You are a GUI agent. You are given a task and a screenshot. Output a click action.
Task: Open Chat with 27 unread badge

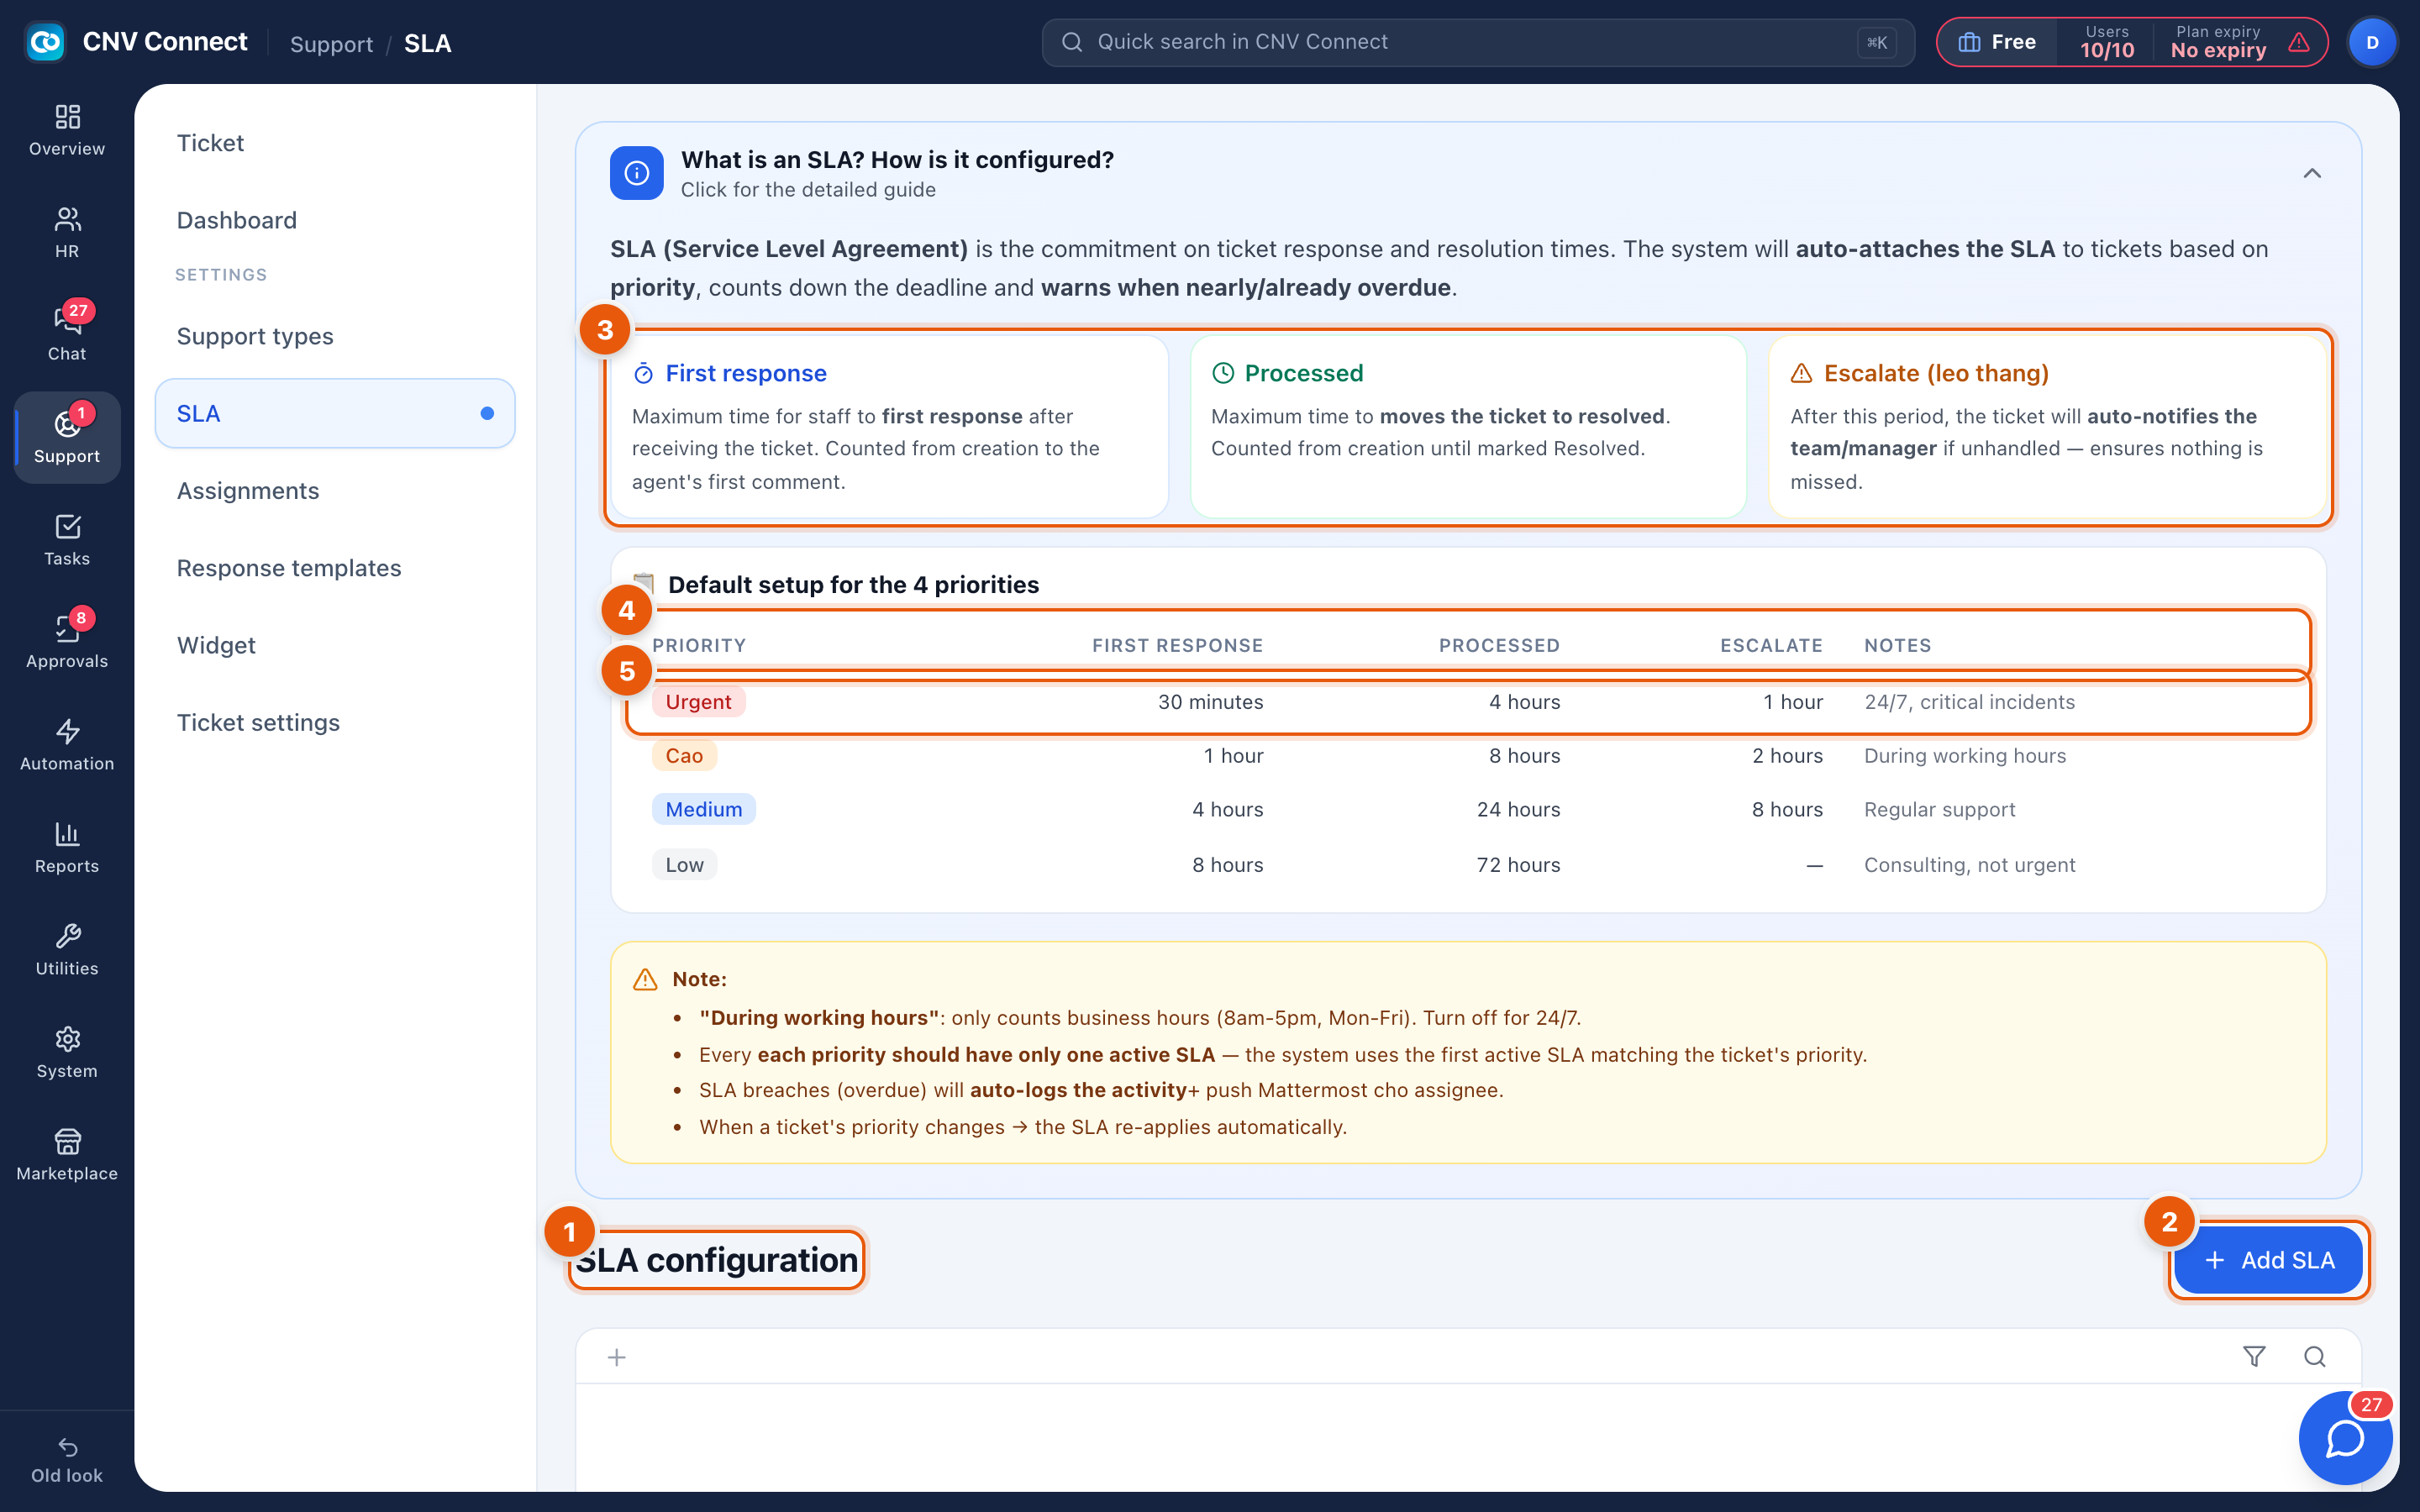pyautogui.click(x=67, y=334)
